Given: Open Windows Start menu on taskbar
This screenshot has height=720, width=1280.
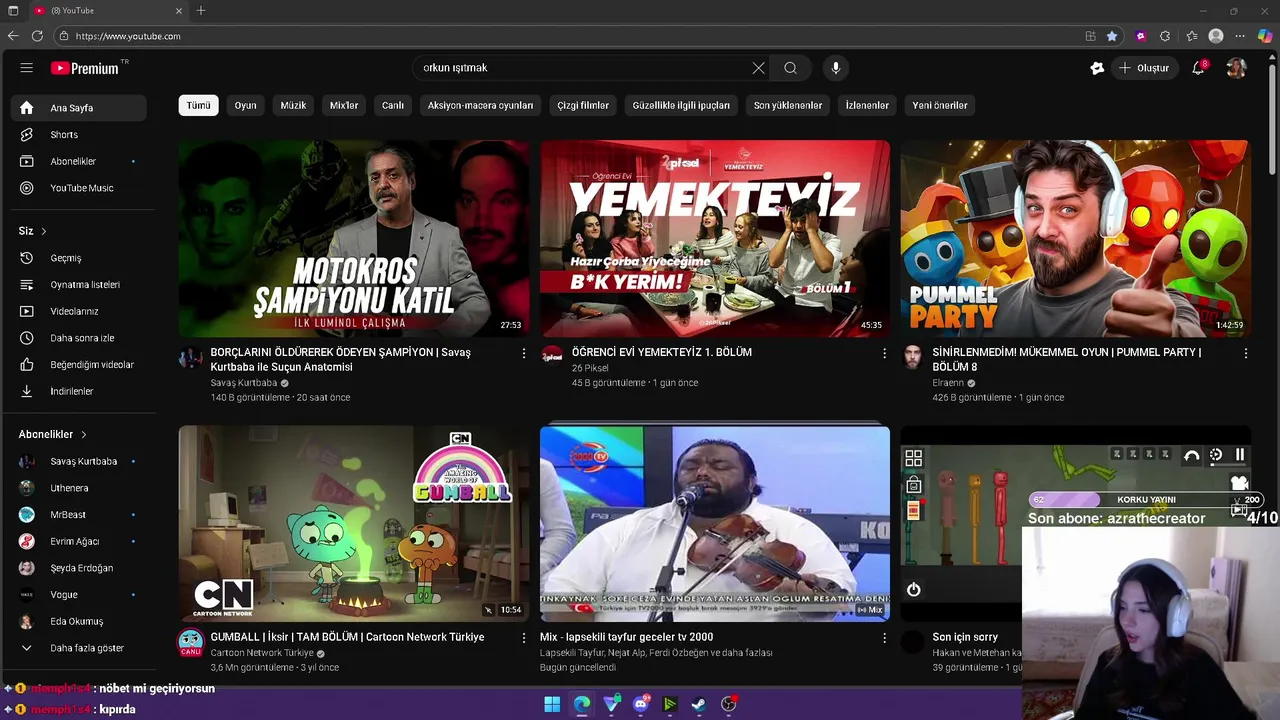Looking at the screenshot, I should [x=552, y=705].
